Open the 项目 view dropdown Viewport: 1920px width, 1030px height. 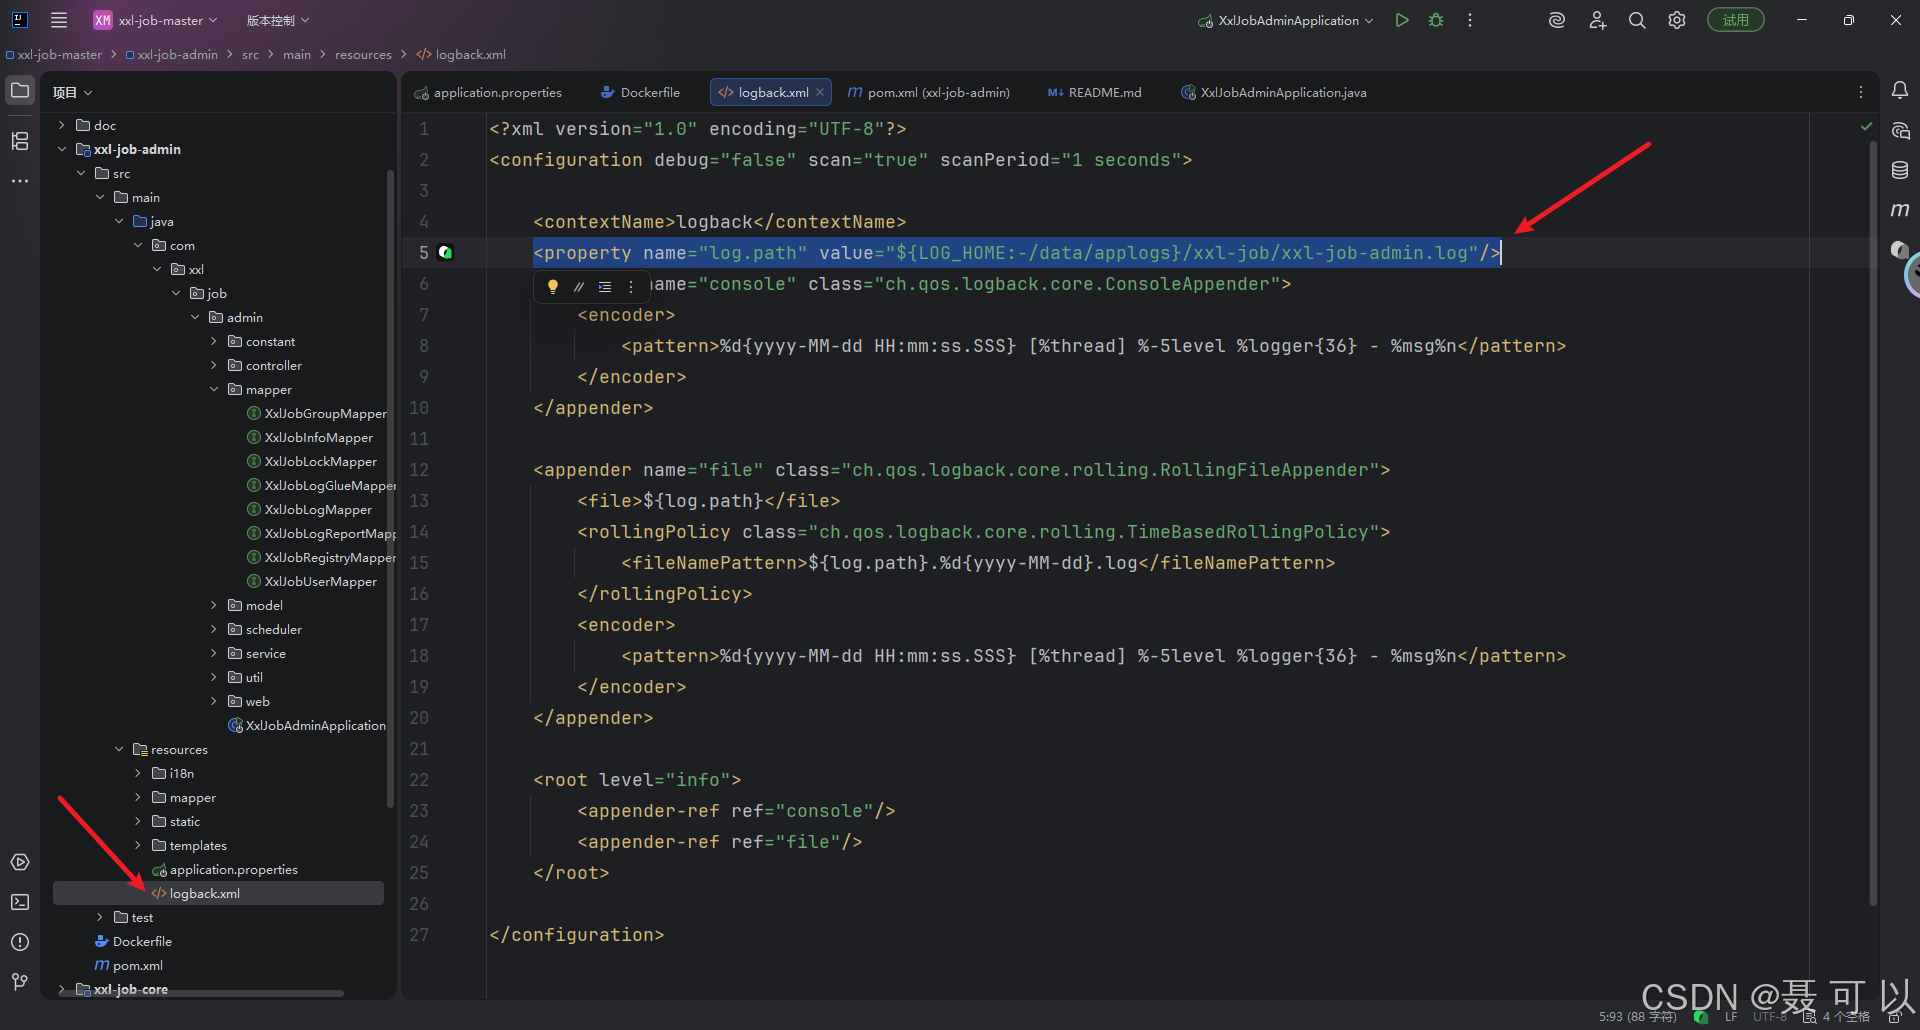tap(72, 92)
